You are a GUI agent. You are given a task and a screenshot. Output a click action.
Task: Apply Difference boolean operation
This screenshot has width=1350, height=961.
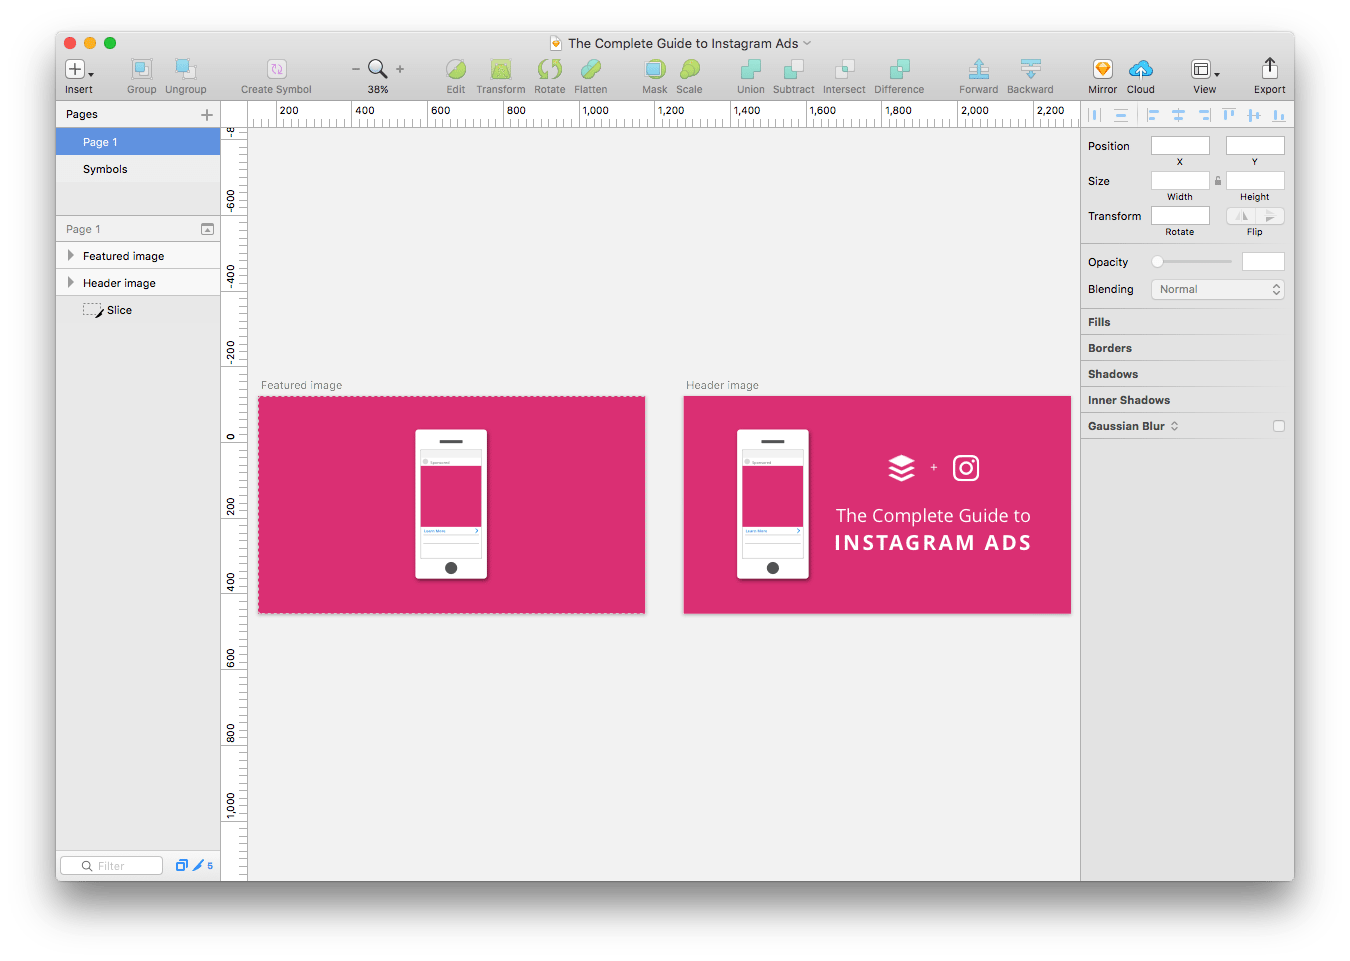(900, 69)
